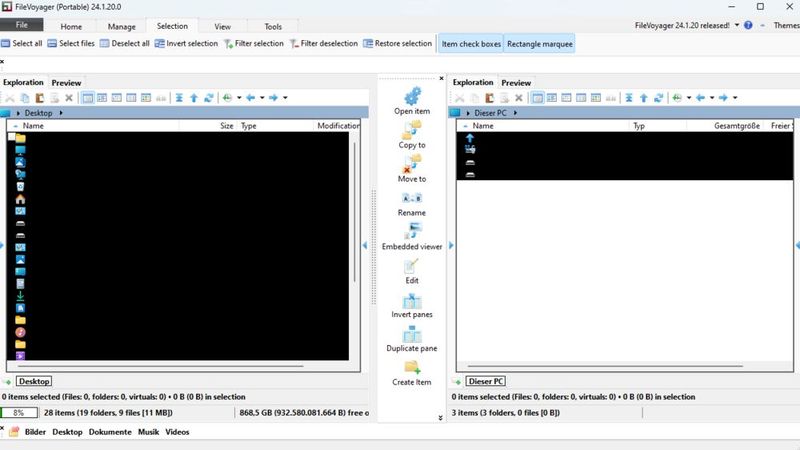Click refresh icon in right pane toolbar
Viewport: 800px width, 450px height.
pyautogui.click(x=659, y=98)
